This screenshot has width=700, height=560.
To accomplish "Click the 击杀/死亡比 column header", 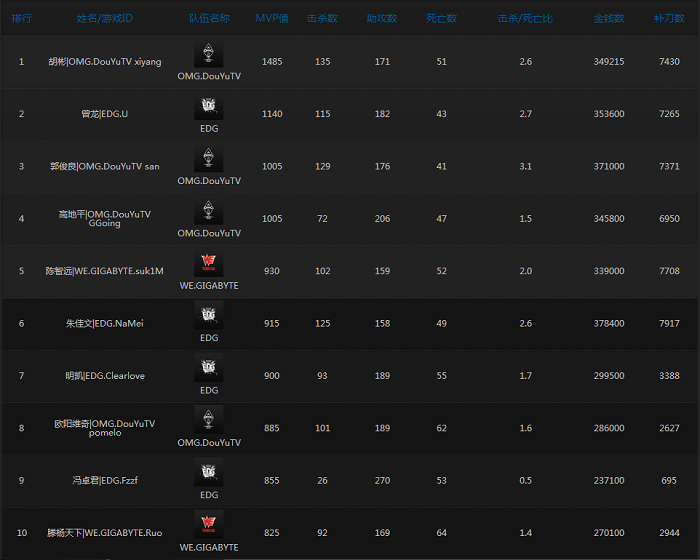I will (x=525, y=18).
